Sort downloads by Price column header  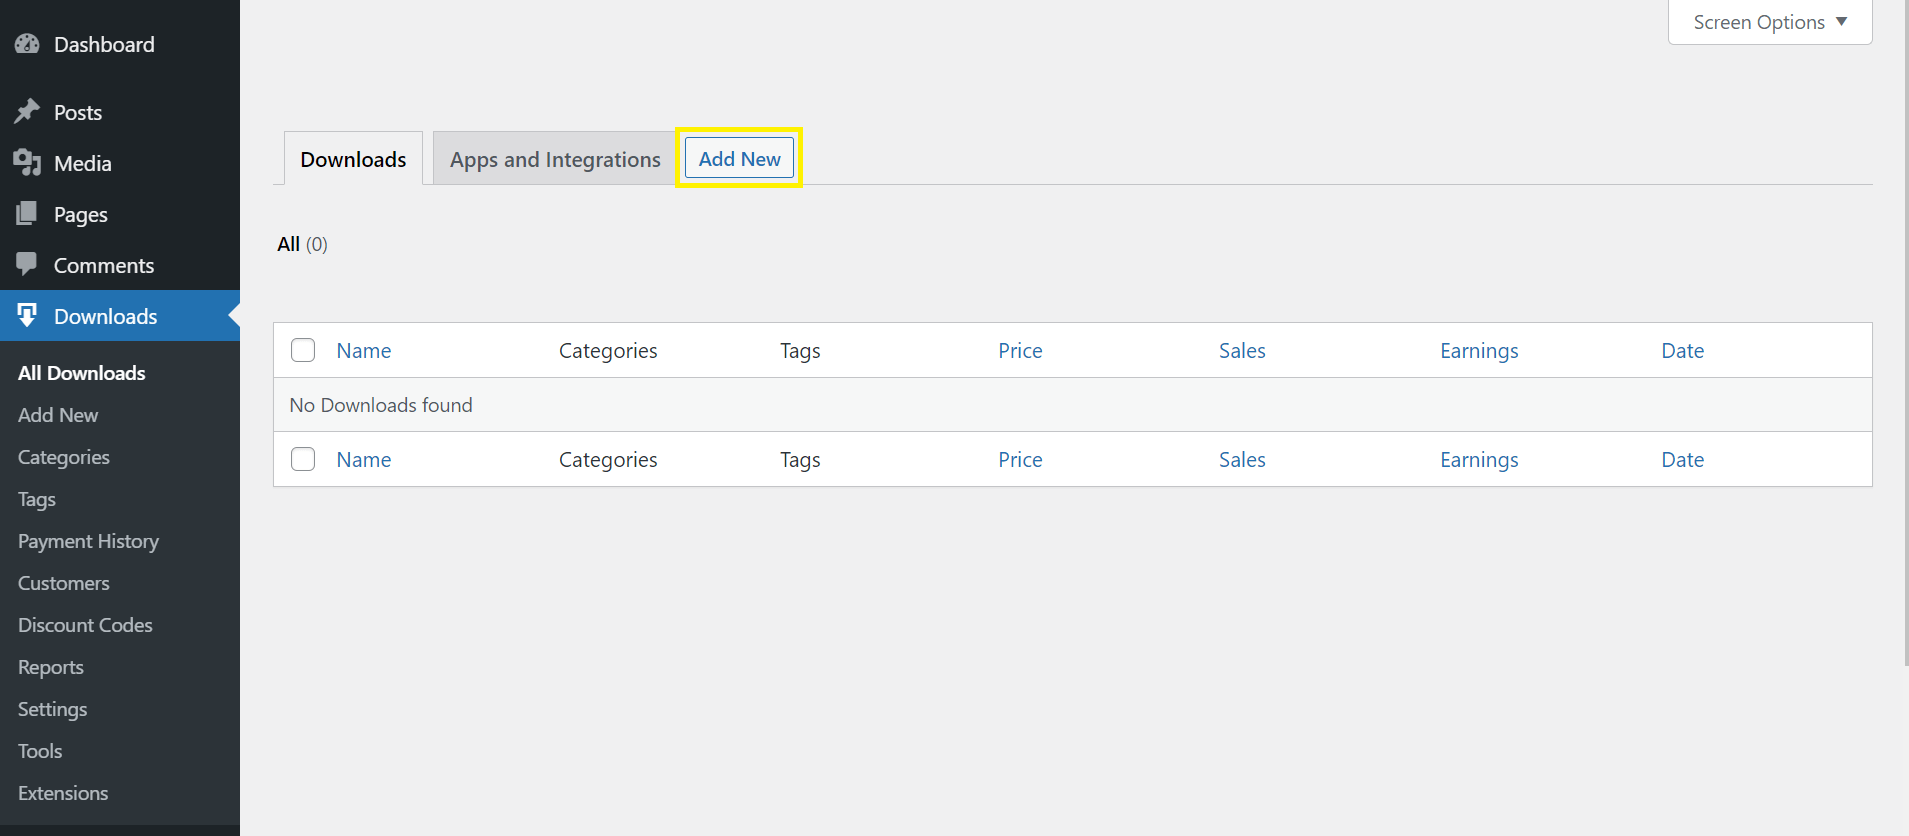(1020, 351)
